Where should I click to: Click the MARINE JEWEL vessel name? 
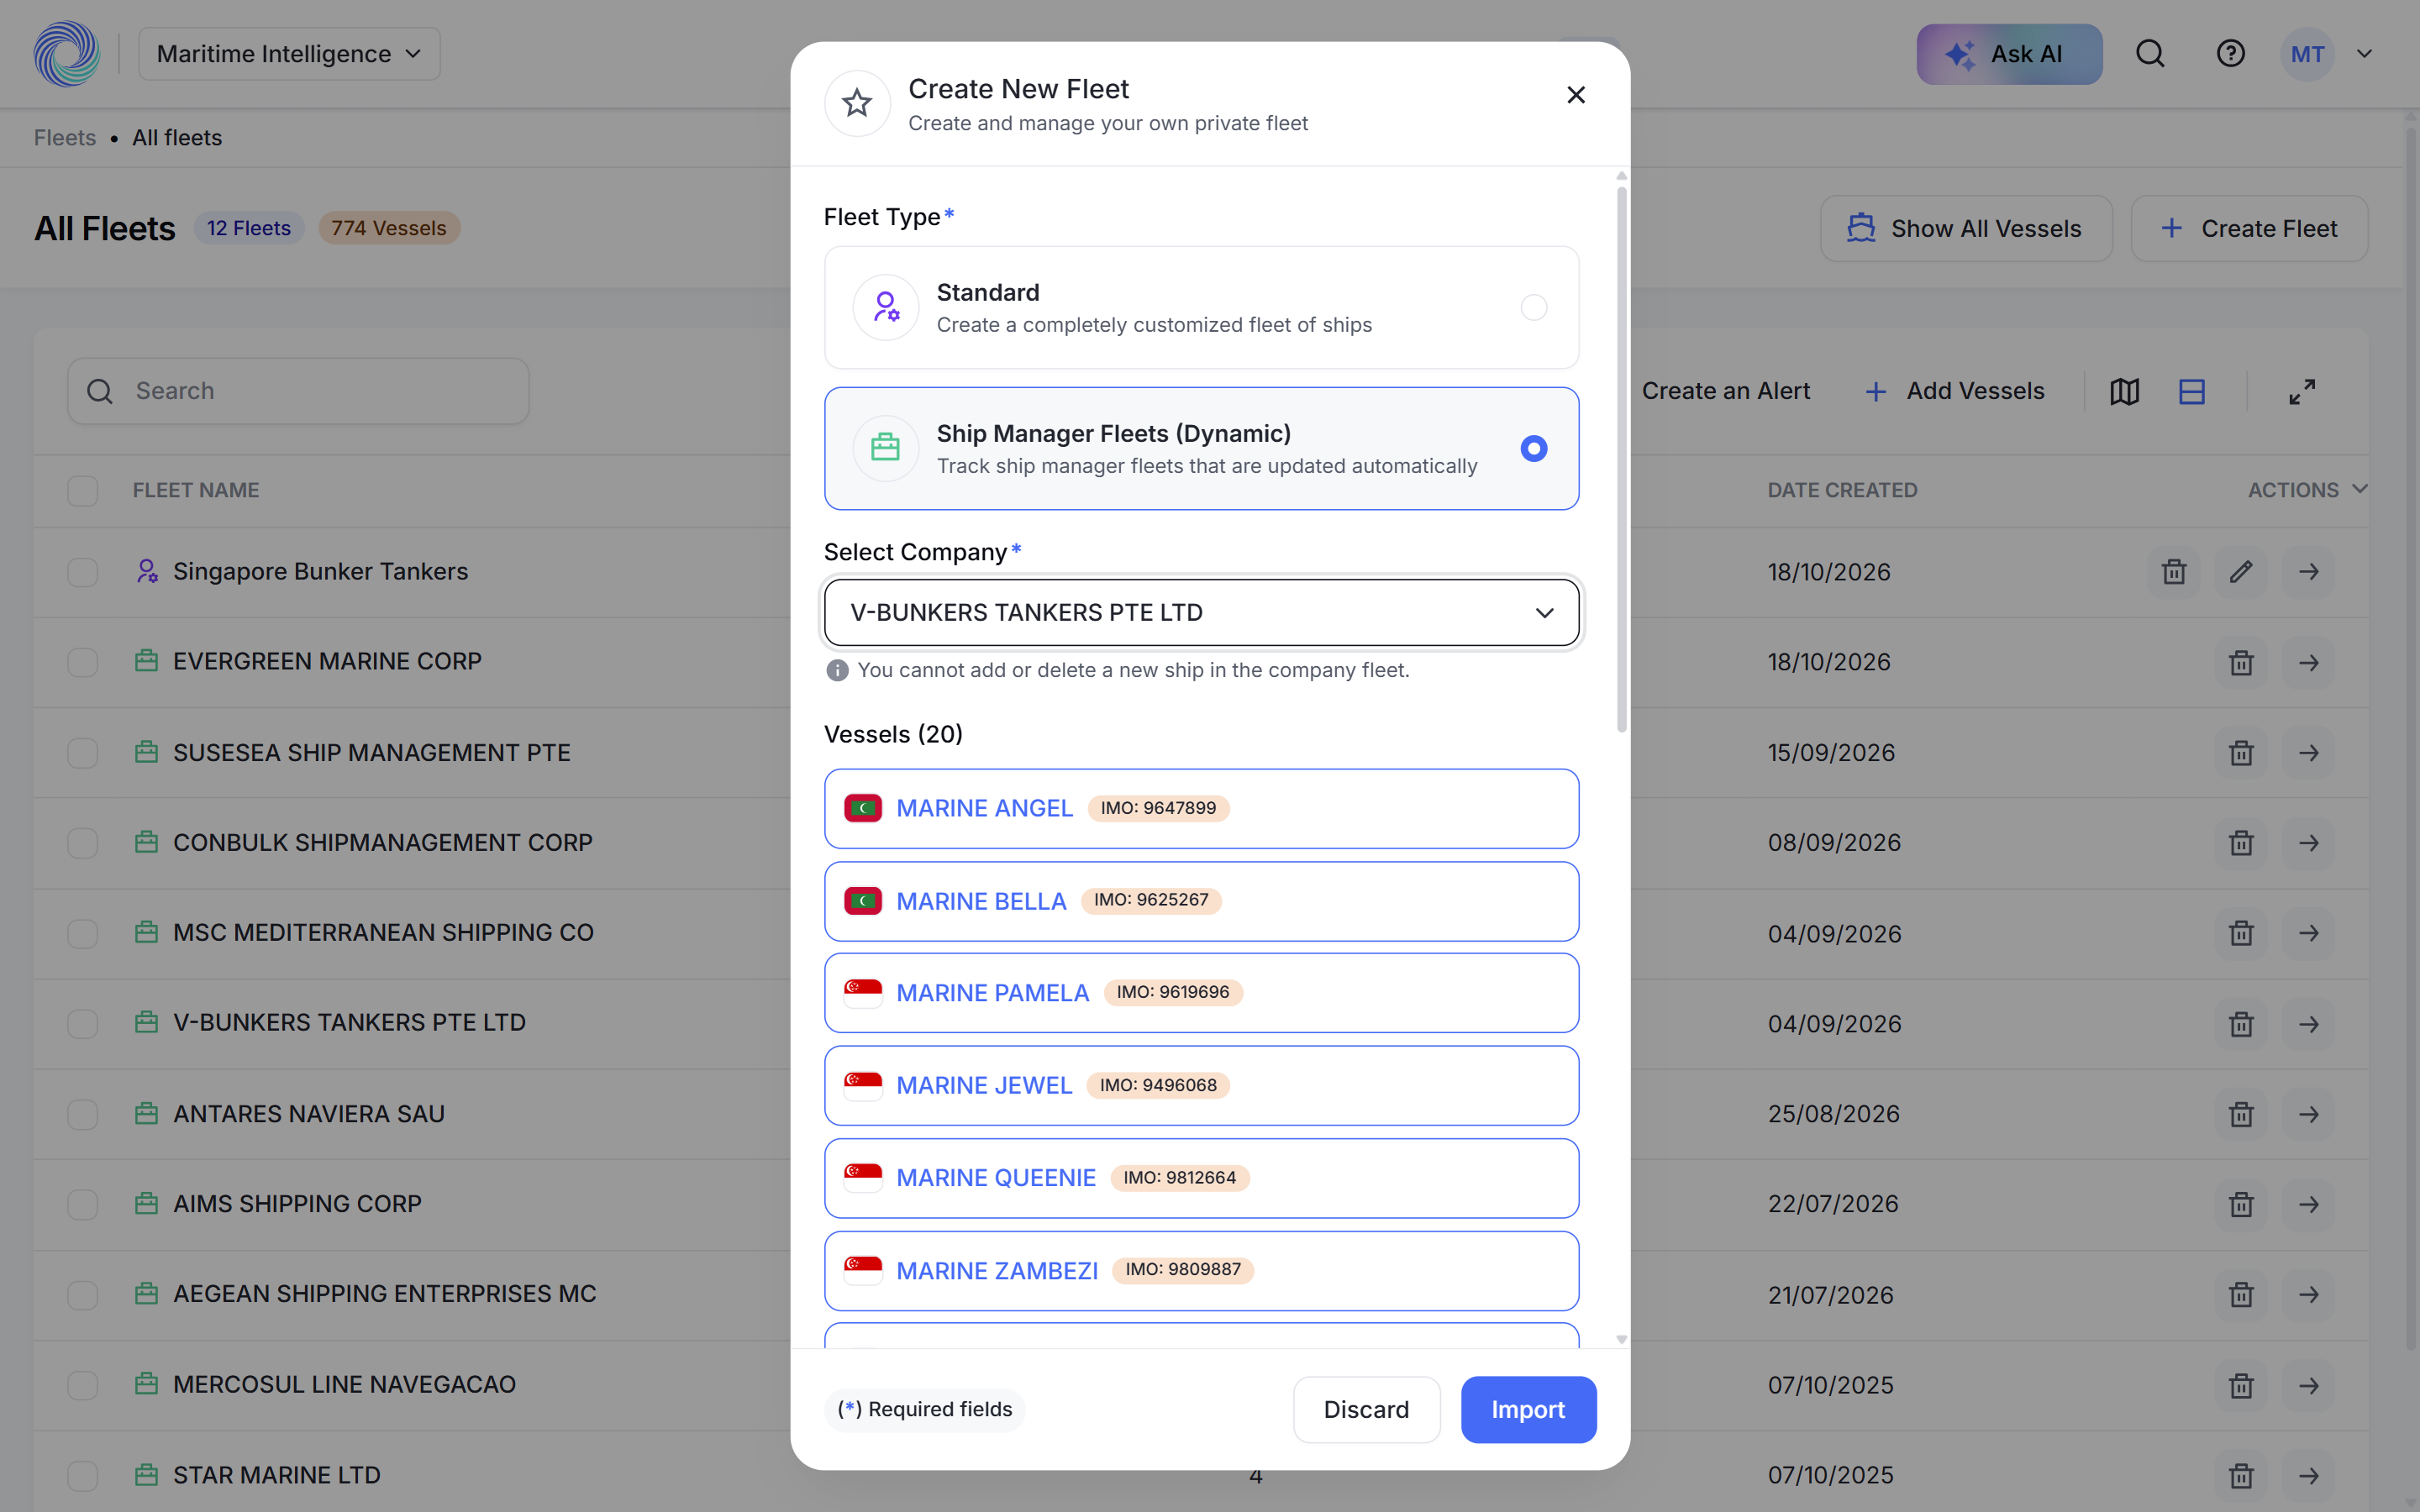[x=983, y=1085]
